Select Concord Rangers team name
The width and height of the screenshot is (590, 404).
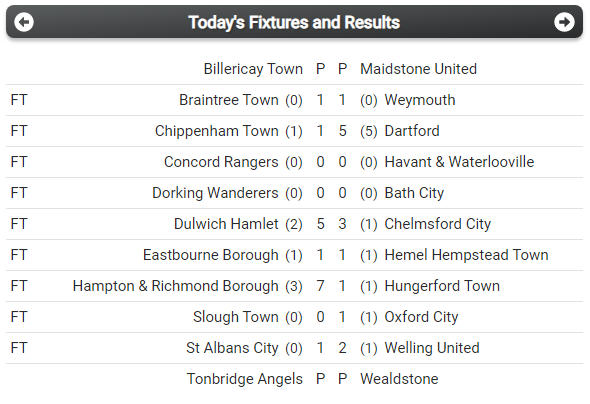(221, 162)
